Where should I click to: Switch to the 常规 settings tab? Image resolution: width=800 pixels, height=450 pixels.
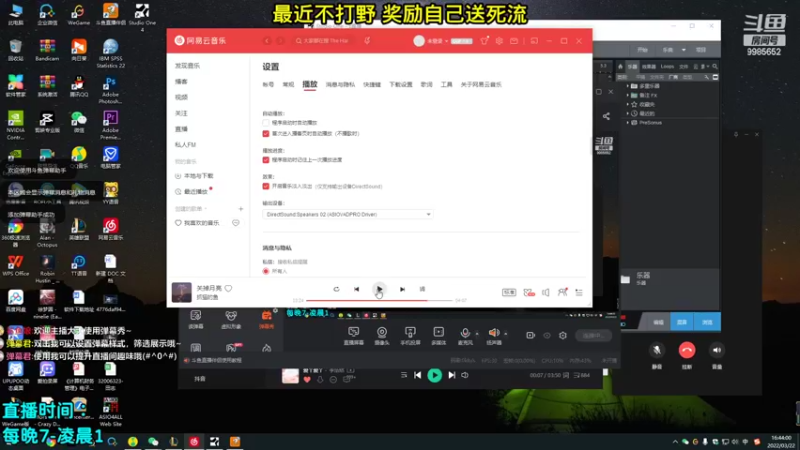click(x=288, y=85)
